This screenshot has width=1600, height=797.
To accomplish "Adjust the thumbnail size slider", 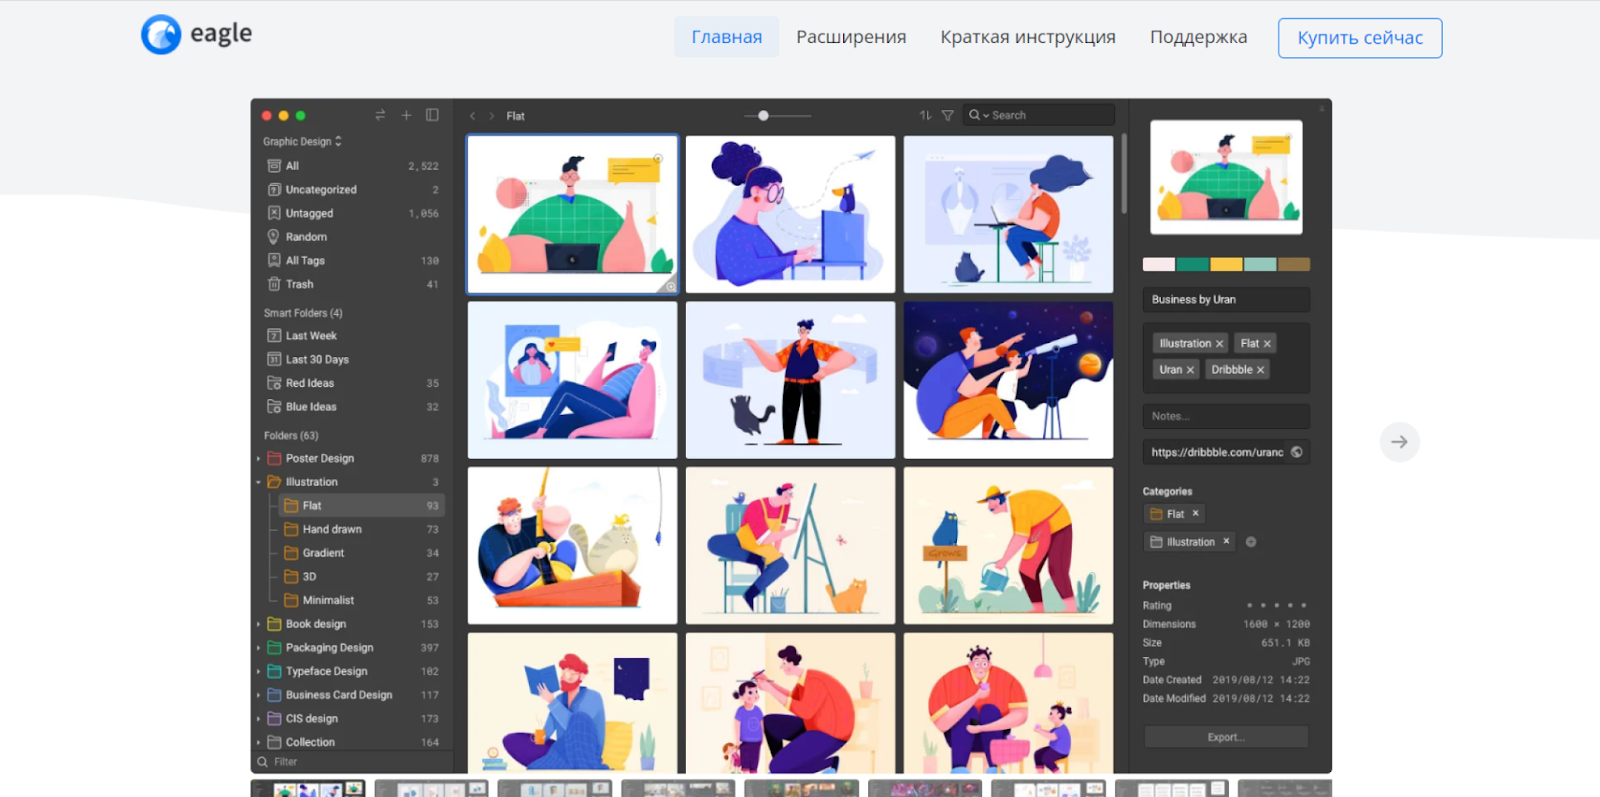I will tap(763, 116).
